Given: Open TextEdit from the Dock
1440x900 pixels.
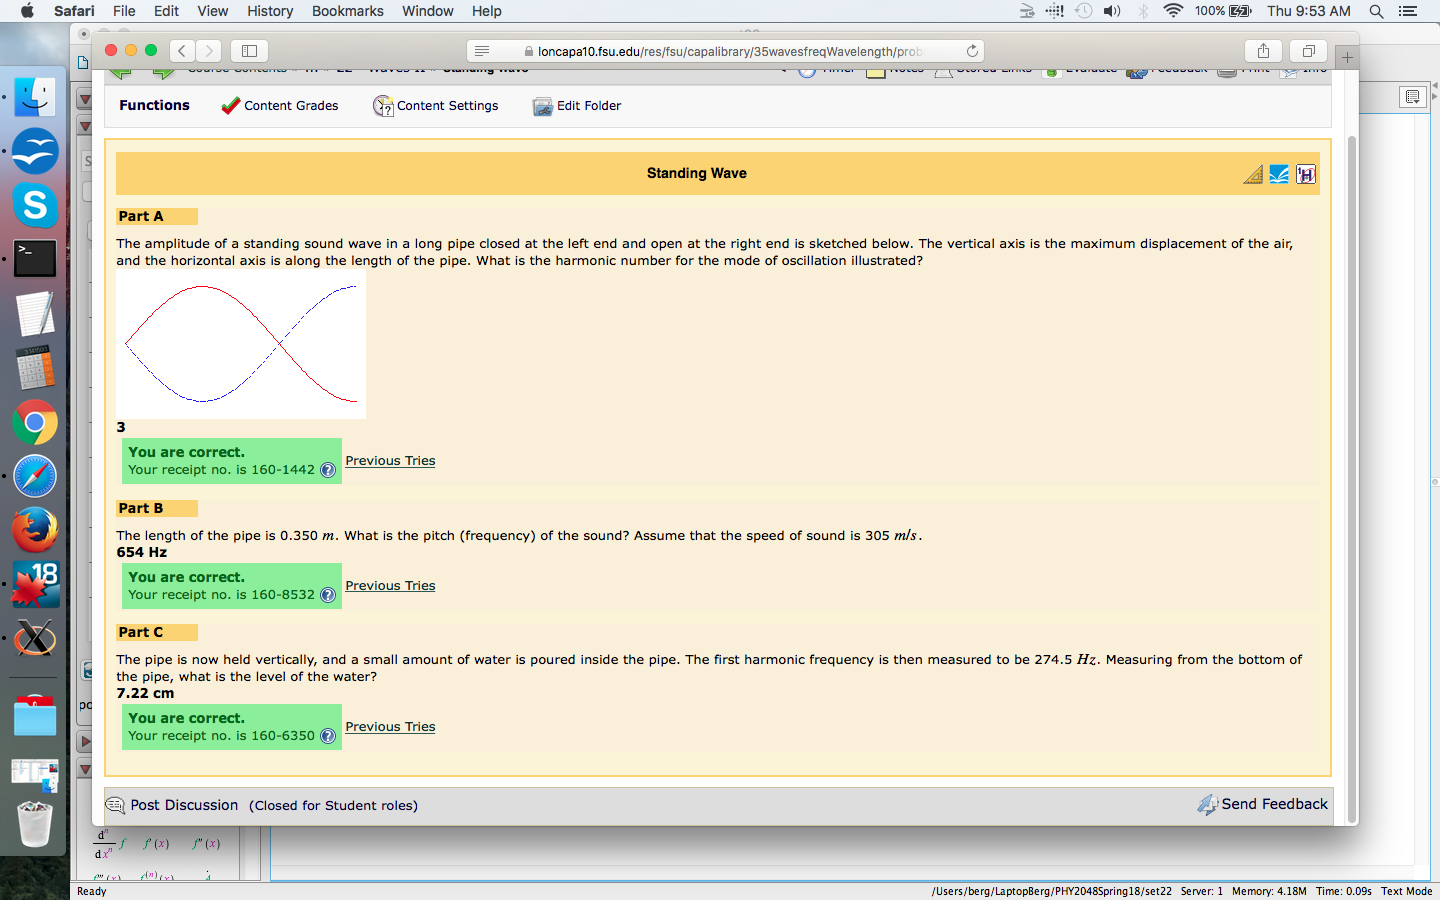Looking at the screenshot, I should click(x=35, y=313).
